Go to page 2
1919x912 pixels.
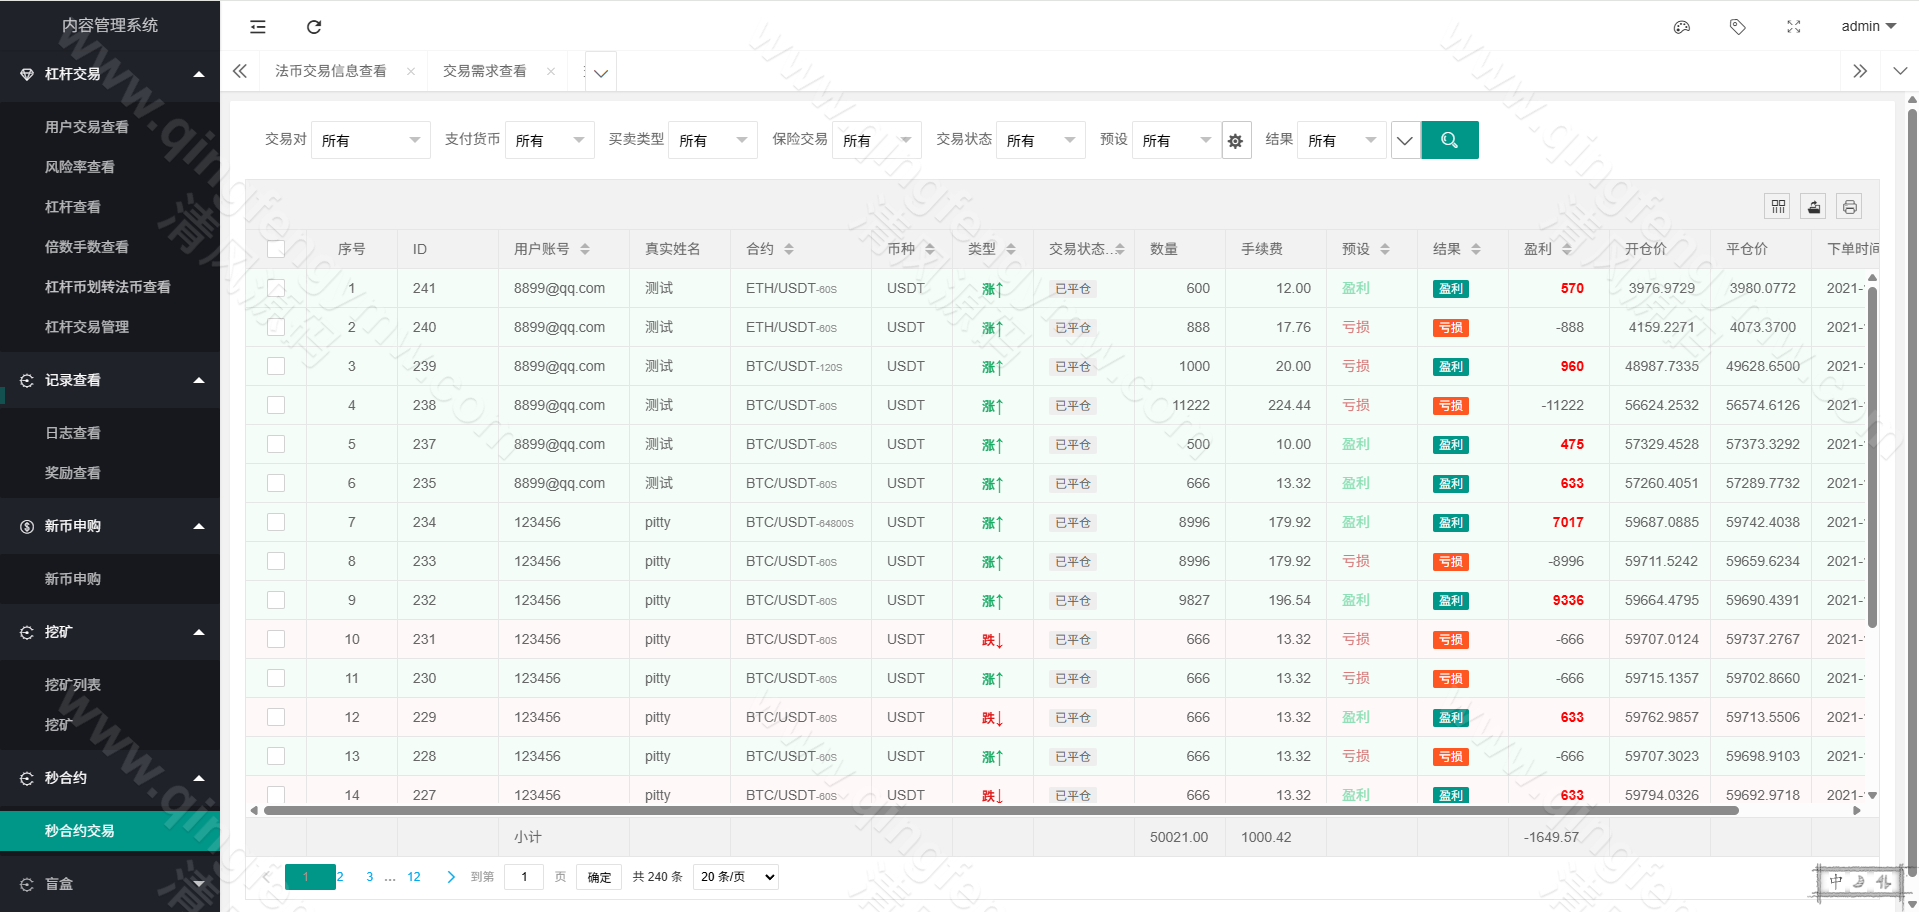[340, 877]
